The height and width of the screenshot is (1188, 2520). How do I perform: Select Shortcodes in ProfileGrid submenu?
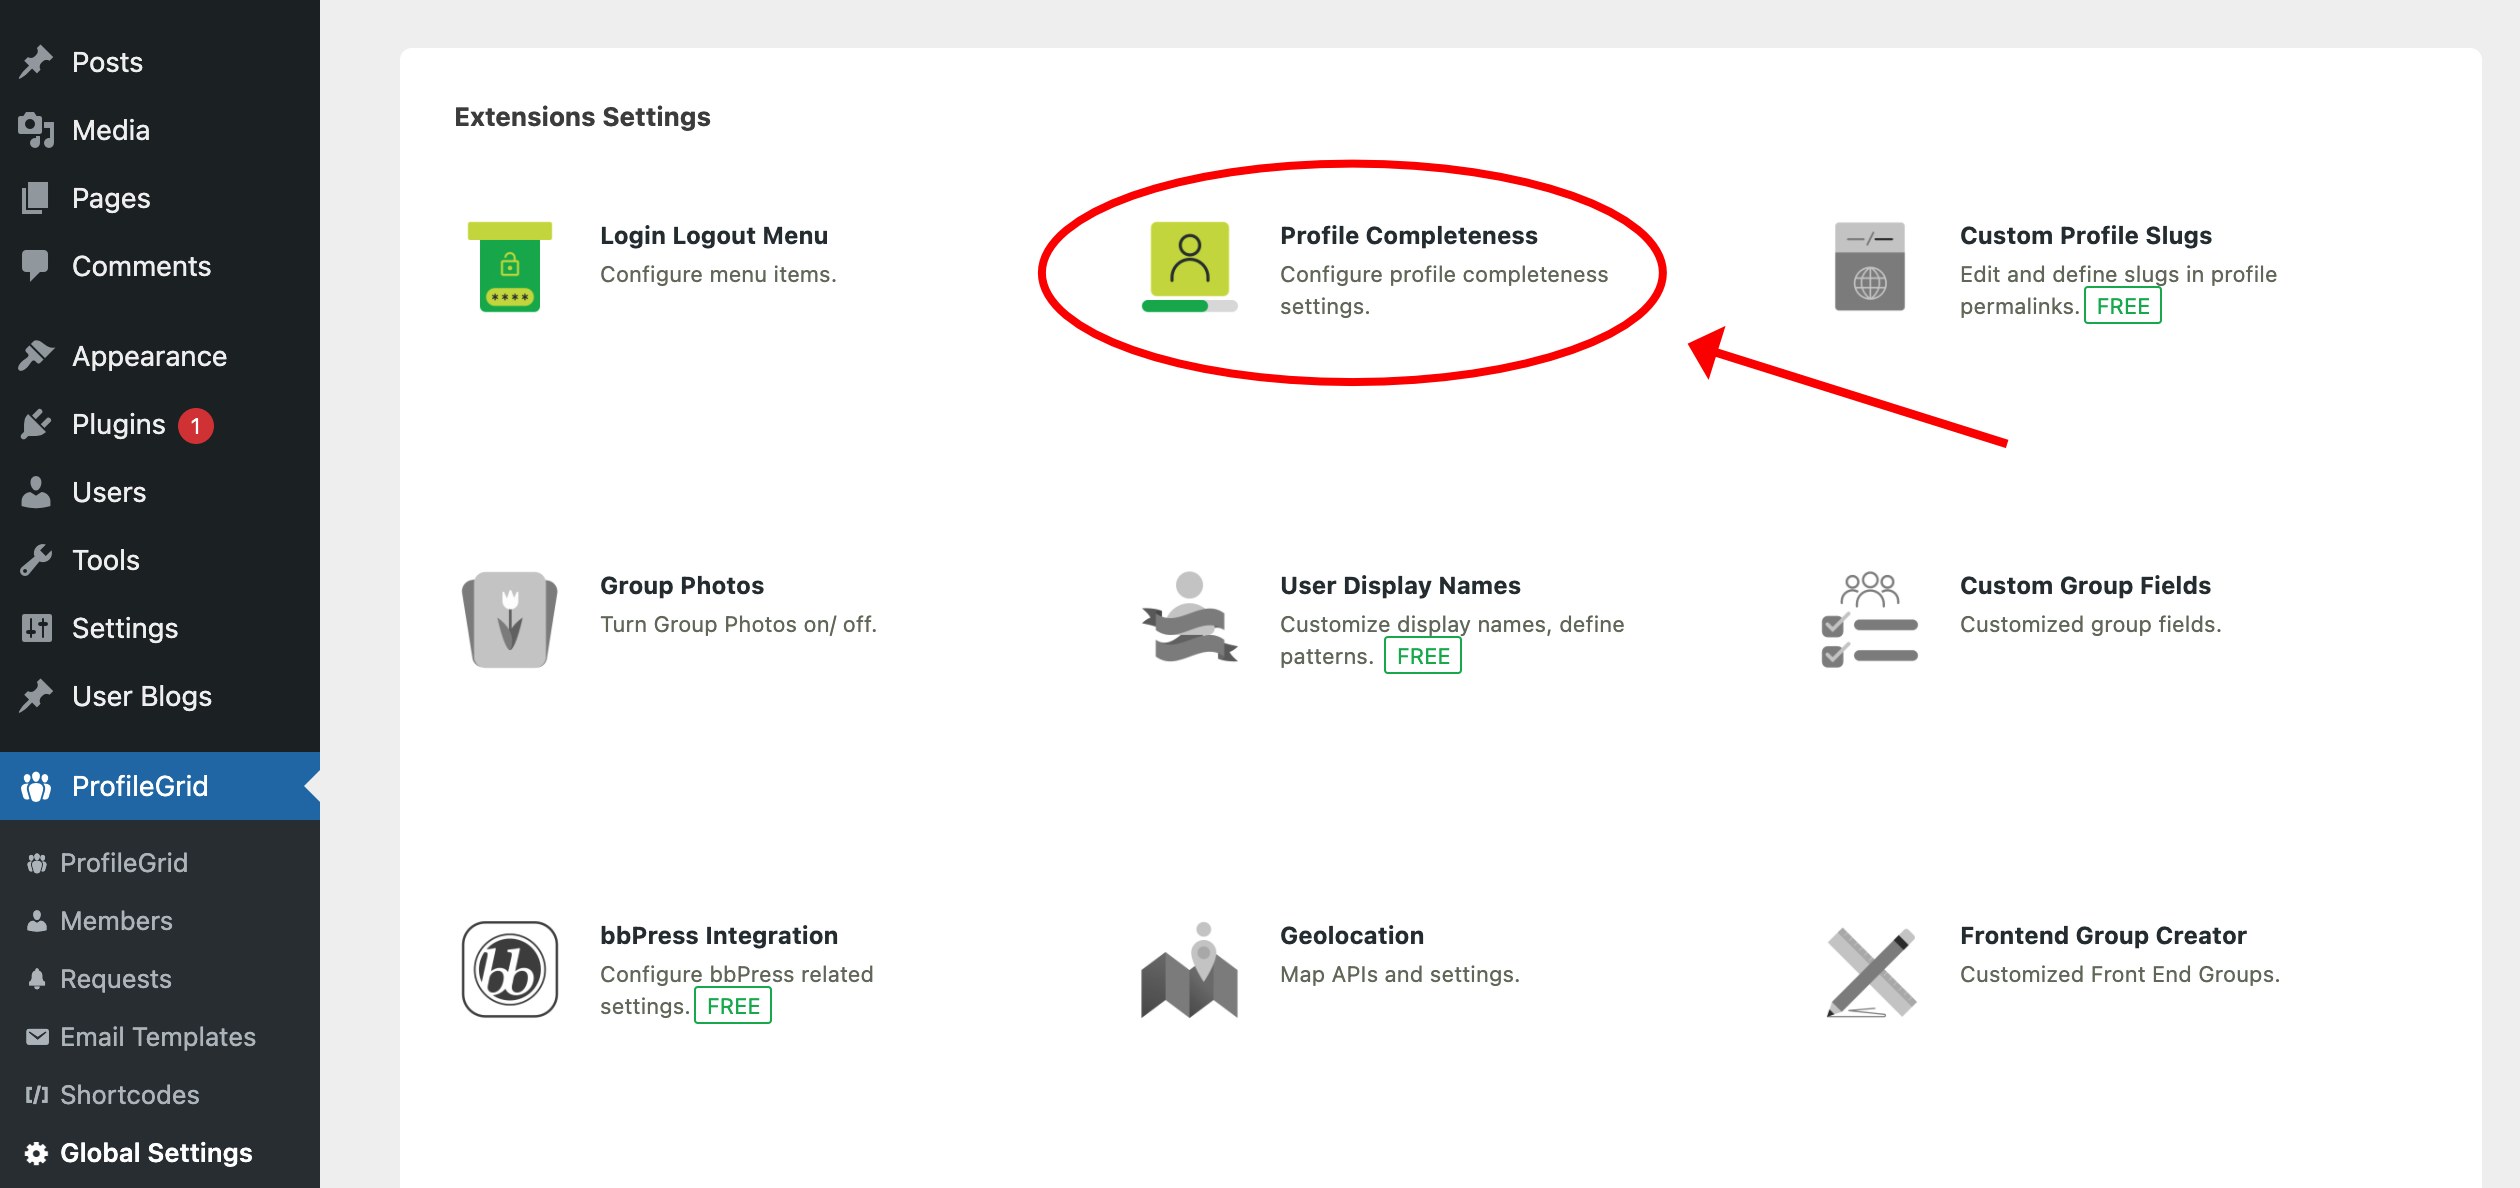tap(129, 1095)
